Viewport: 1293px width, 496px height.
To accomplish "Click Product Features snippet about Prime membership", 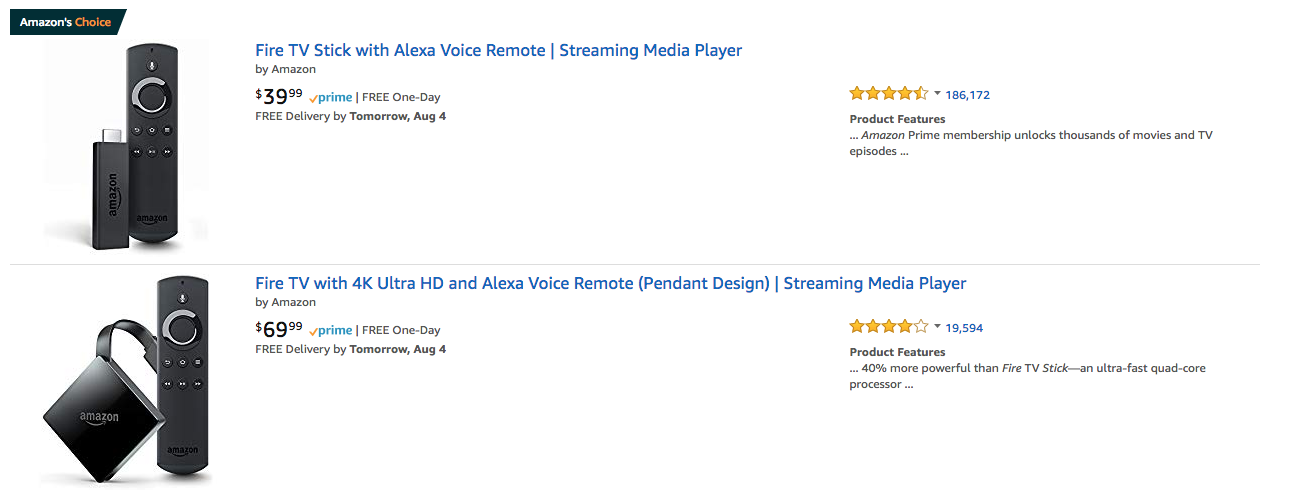I will click(1030, 143).
